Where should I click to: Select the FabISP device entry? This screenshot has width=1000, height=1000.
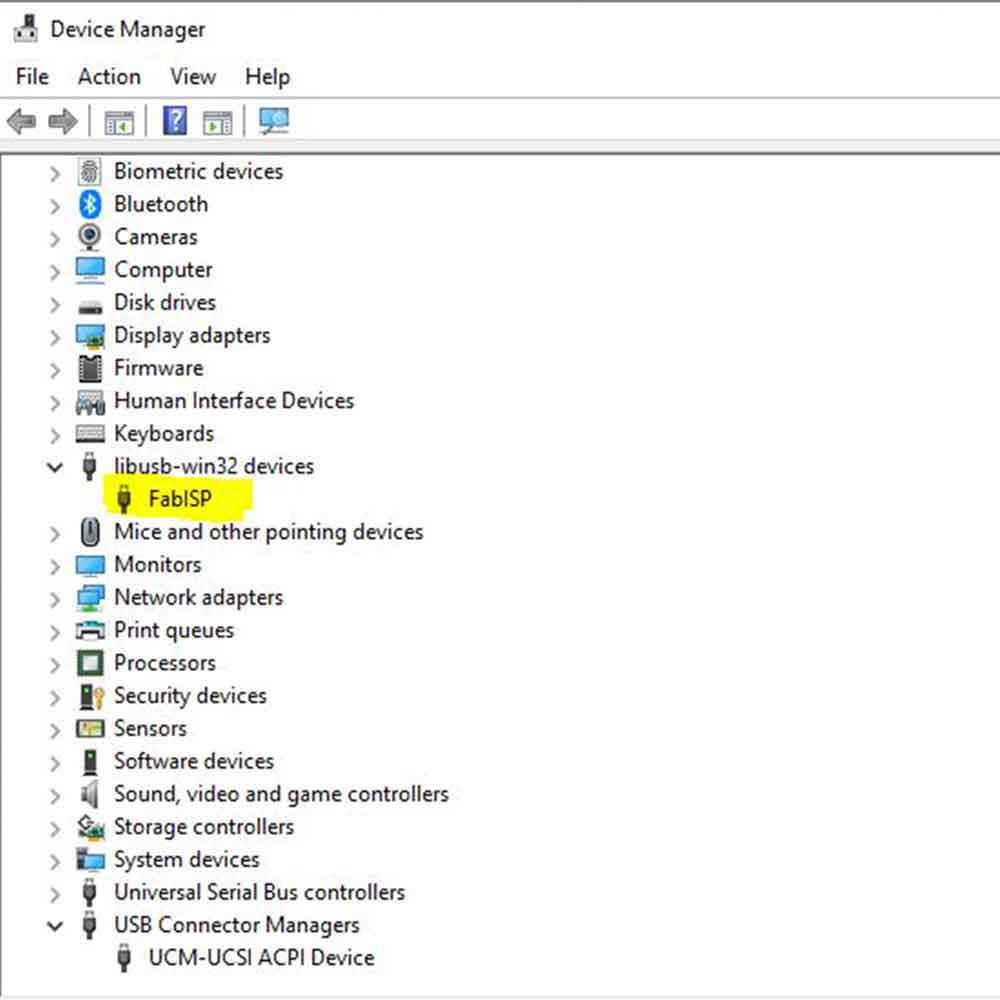[180, 499]
